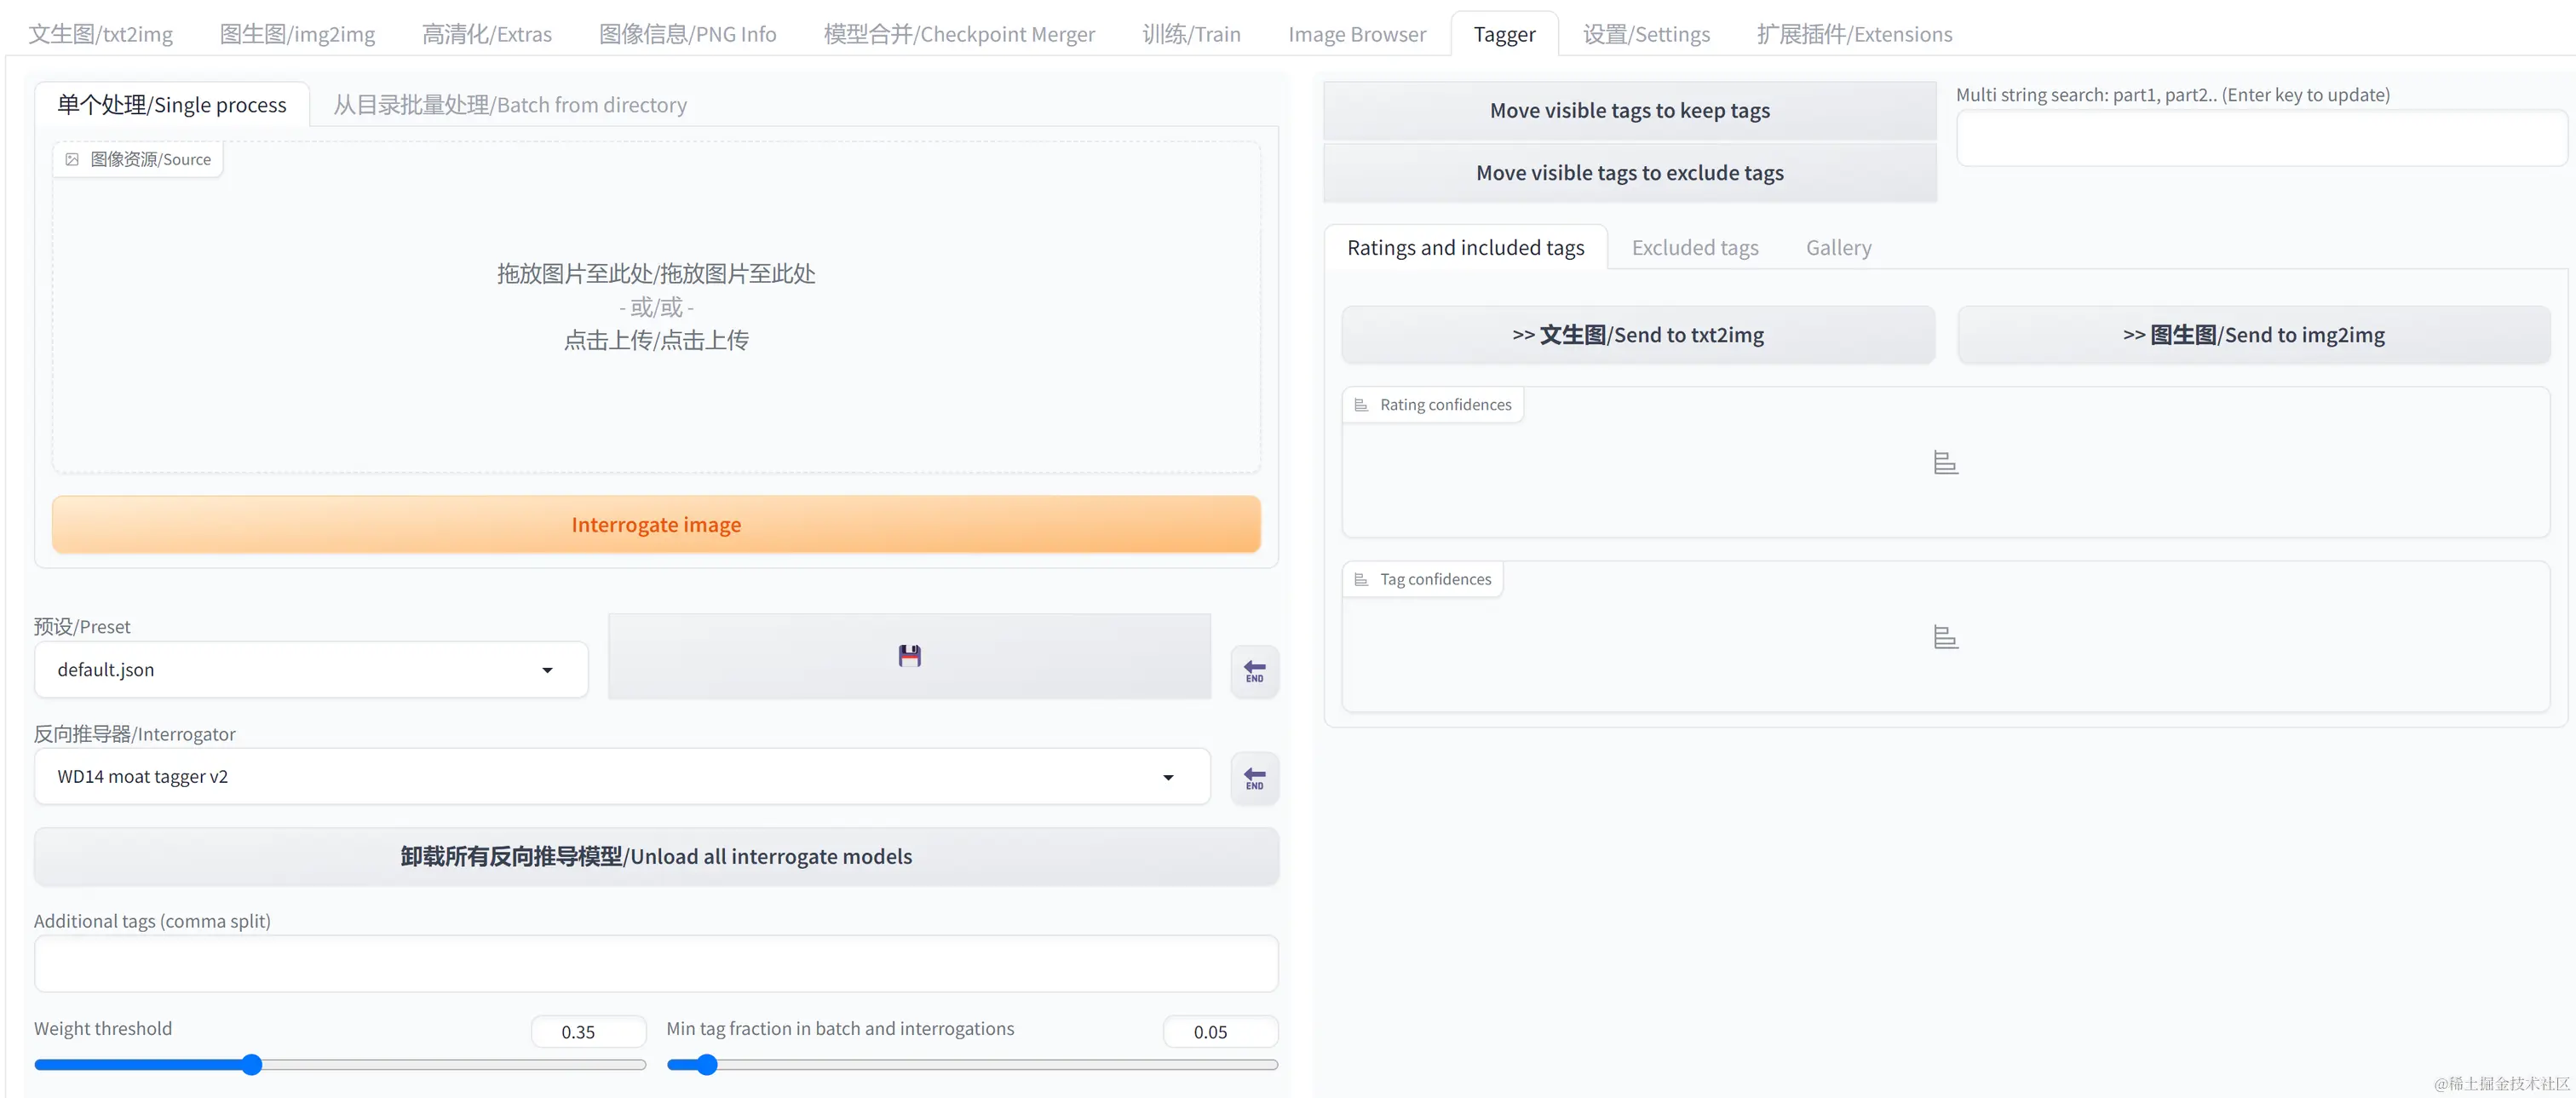Screen dimensions: 2576x1098
Task: Click the END arrow icon beside Interrogator
Action: tap(1254, 778)
